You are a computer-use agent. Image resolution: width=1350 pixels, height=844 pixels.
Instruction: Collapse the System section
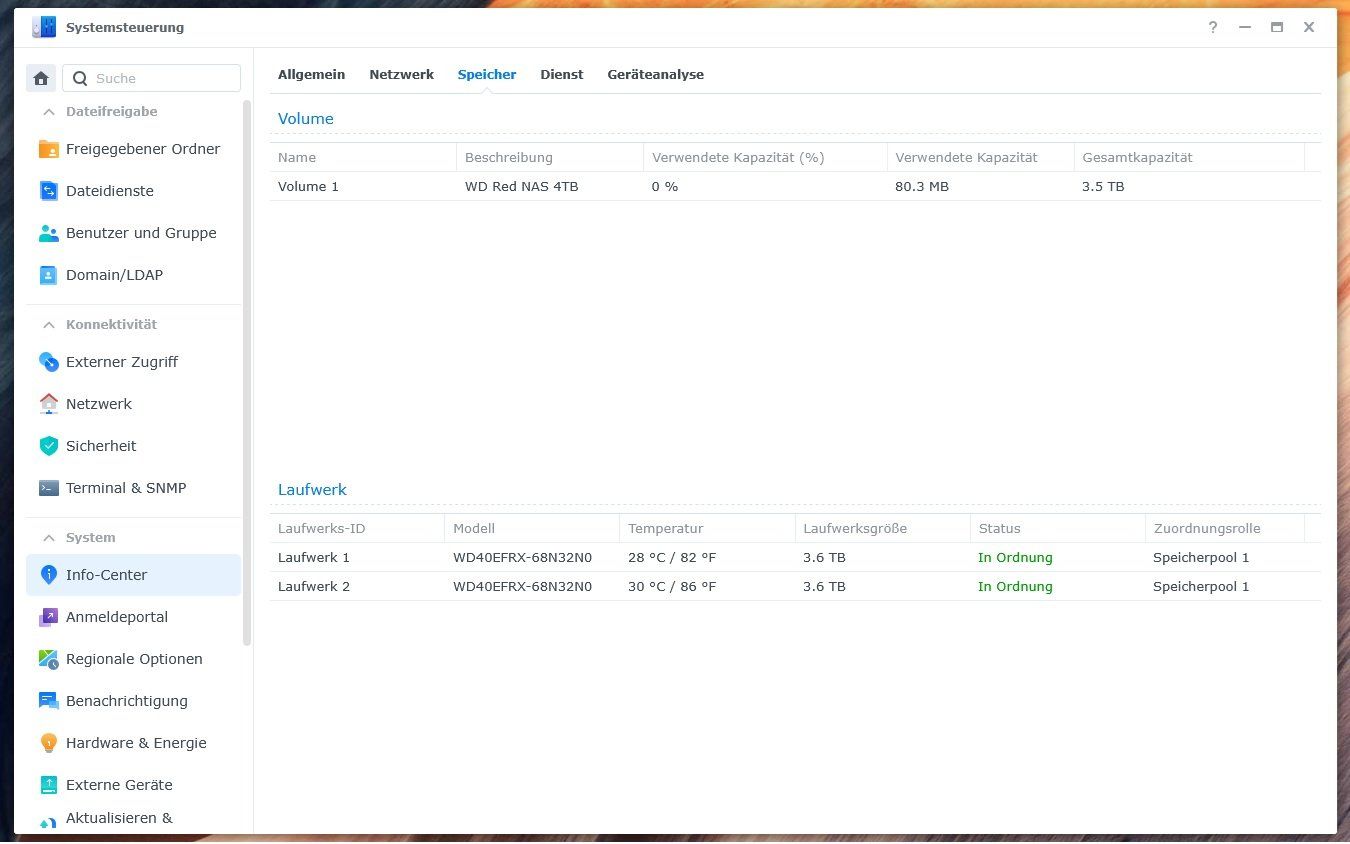pos(47,538)
